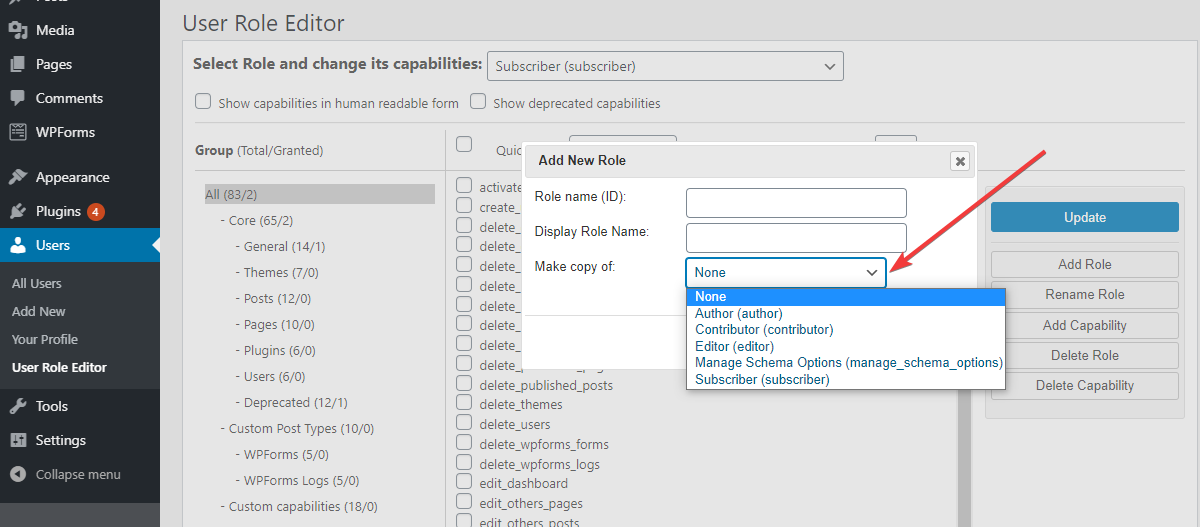
Task: Click the blue Update button
Action: [x=1084, y=217]
